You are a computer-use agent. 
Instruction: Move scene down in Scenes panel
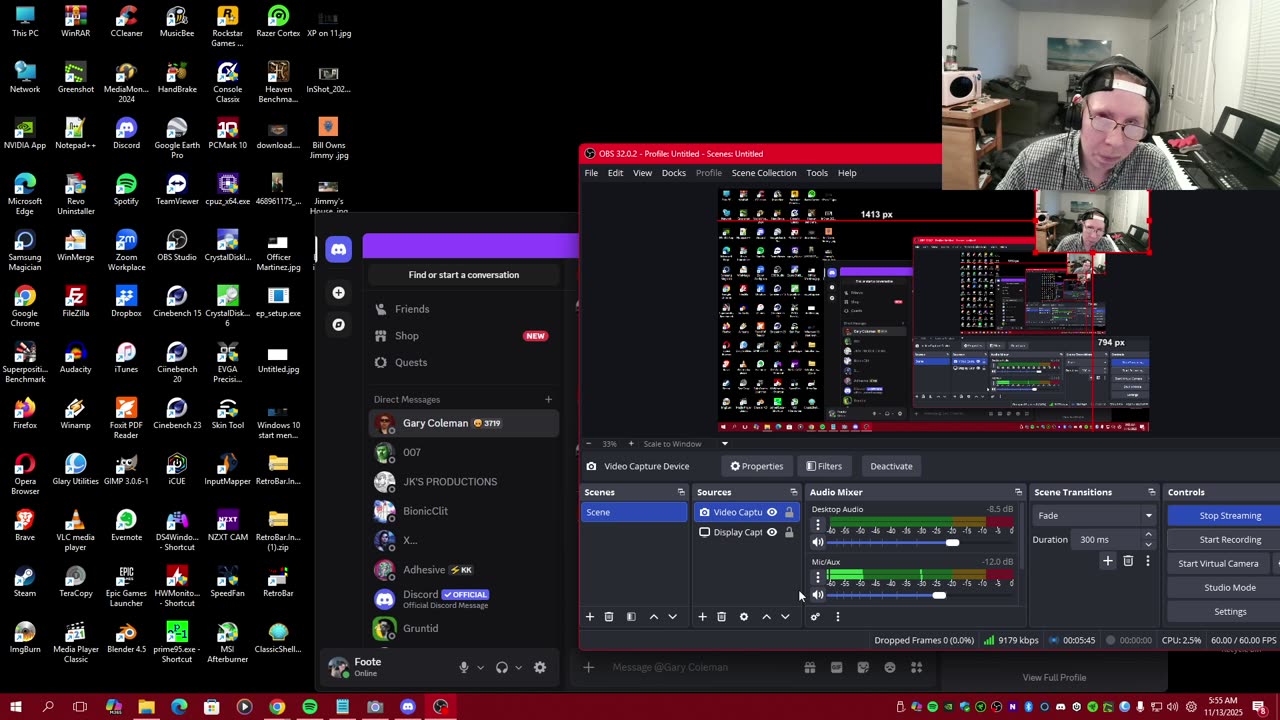point(672,617)
